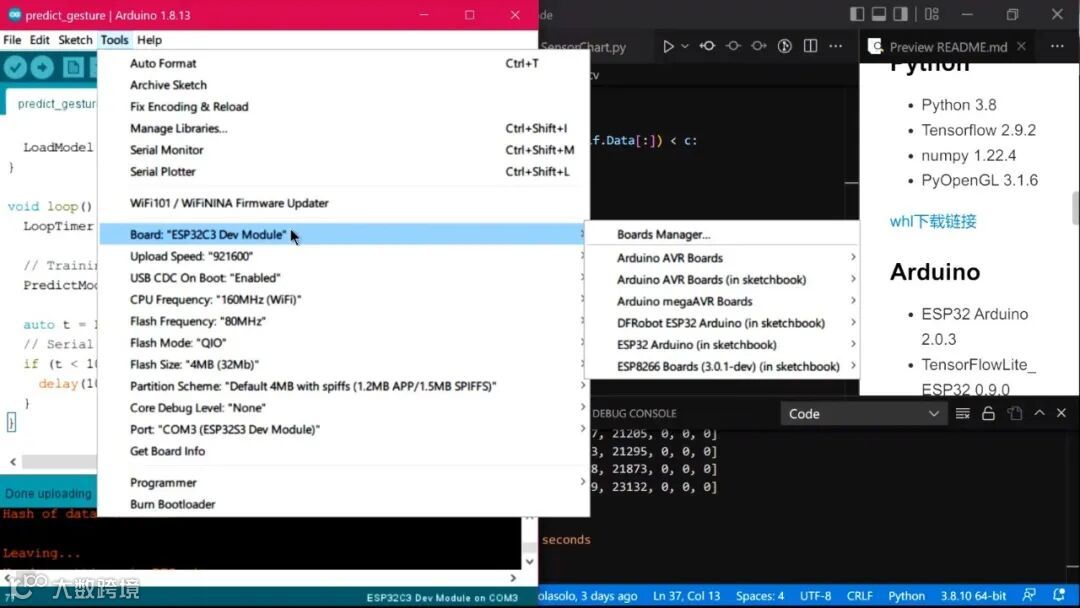Click the feedback icon in status bar
Image resolution: width=1080 pixels, height=608 pixels.
tap(1029, 595)
